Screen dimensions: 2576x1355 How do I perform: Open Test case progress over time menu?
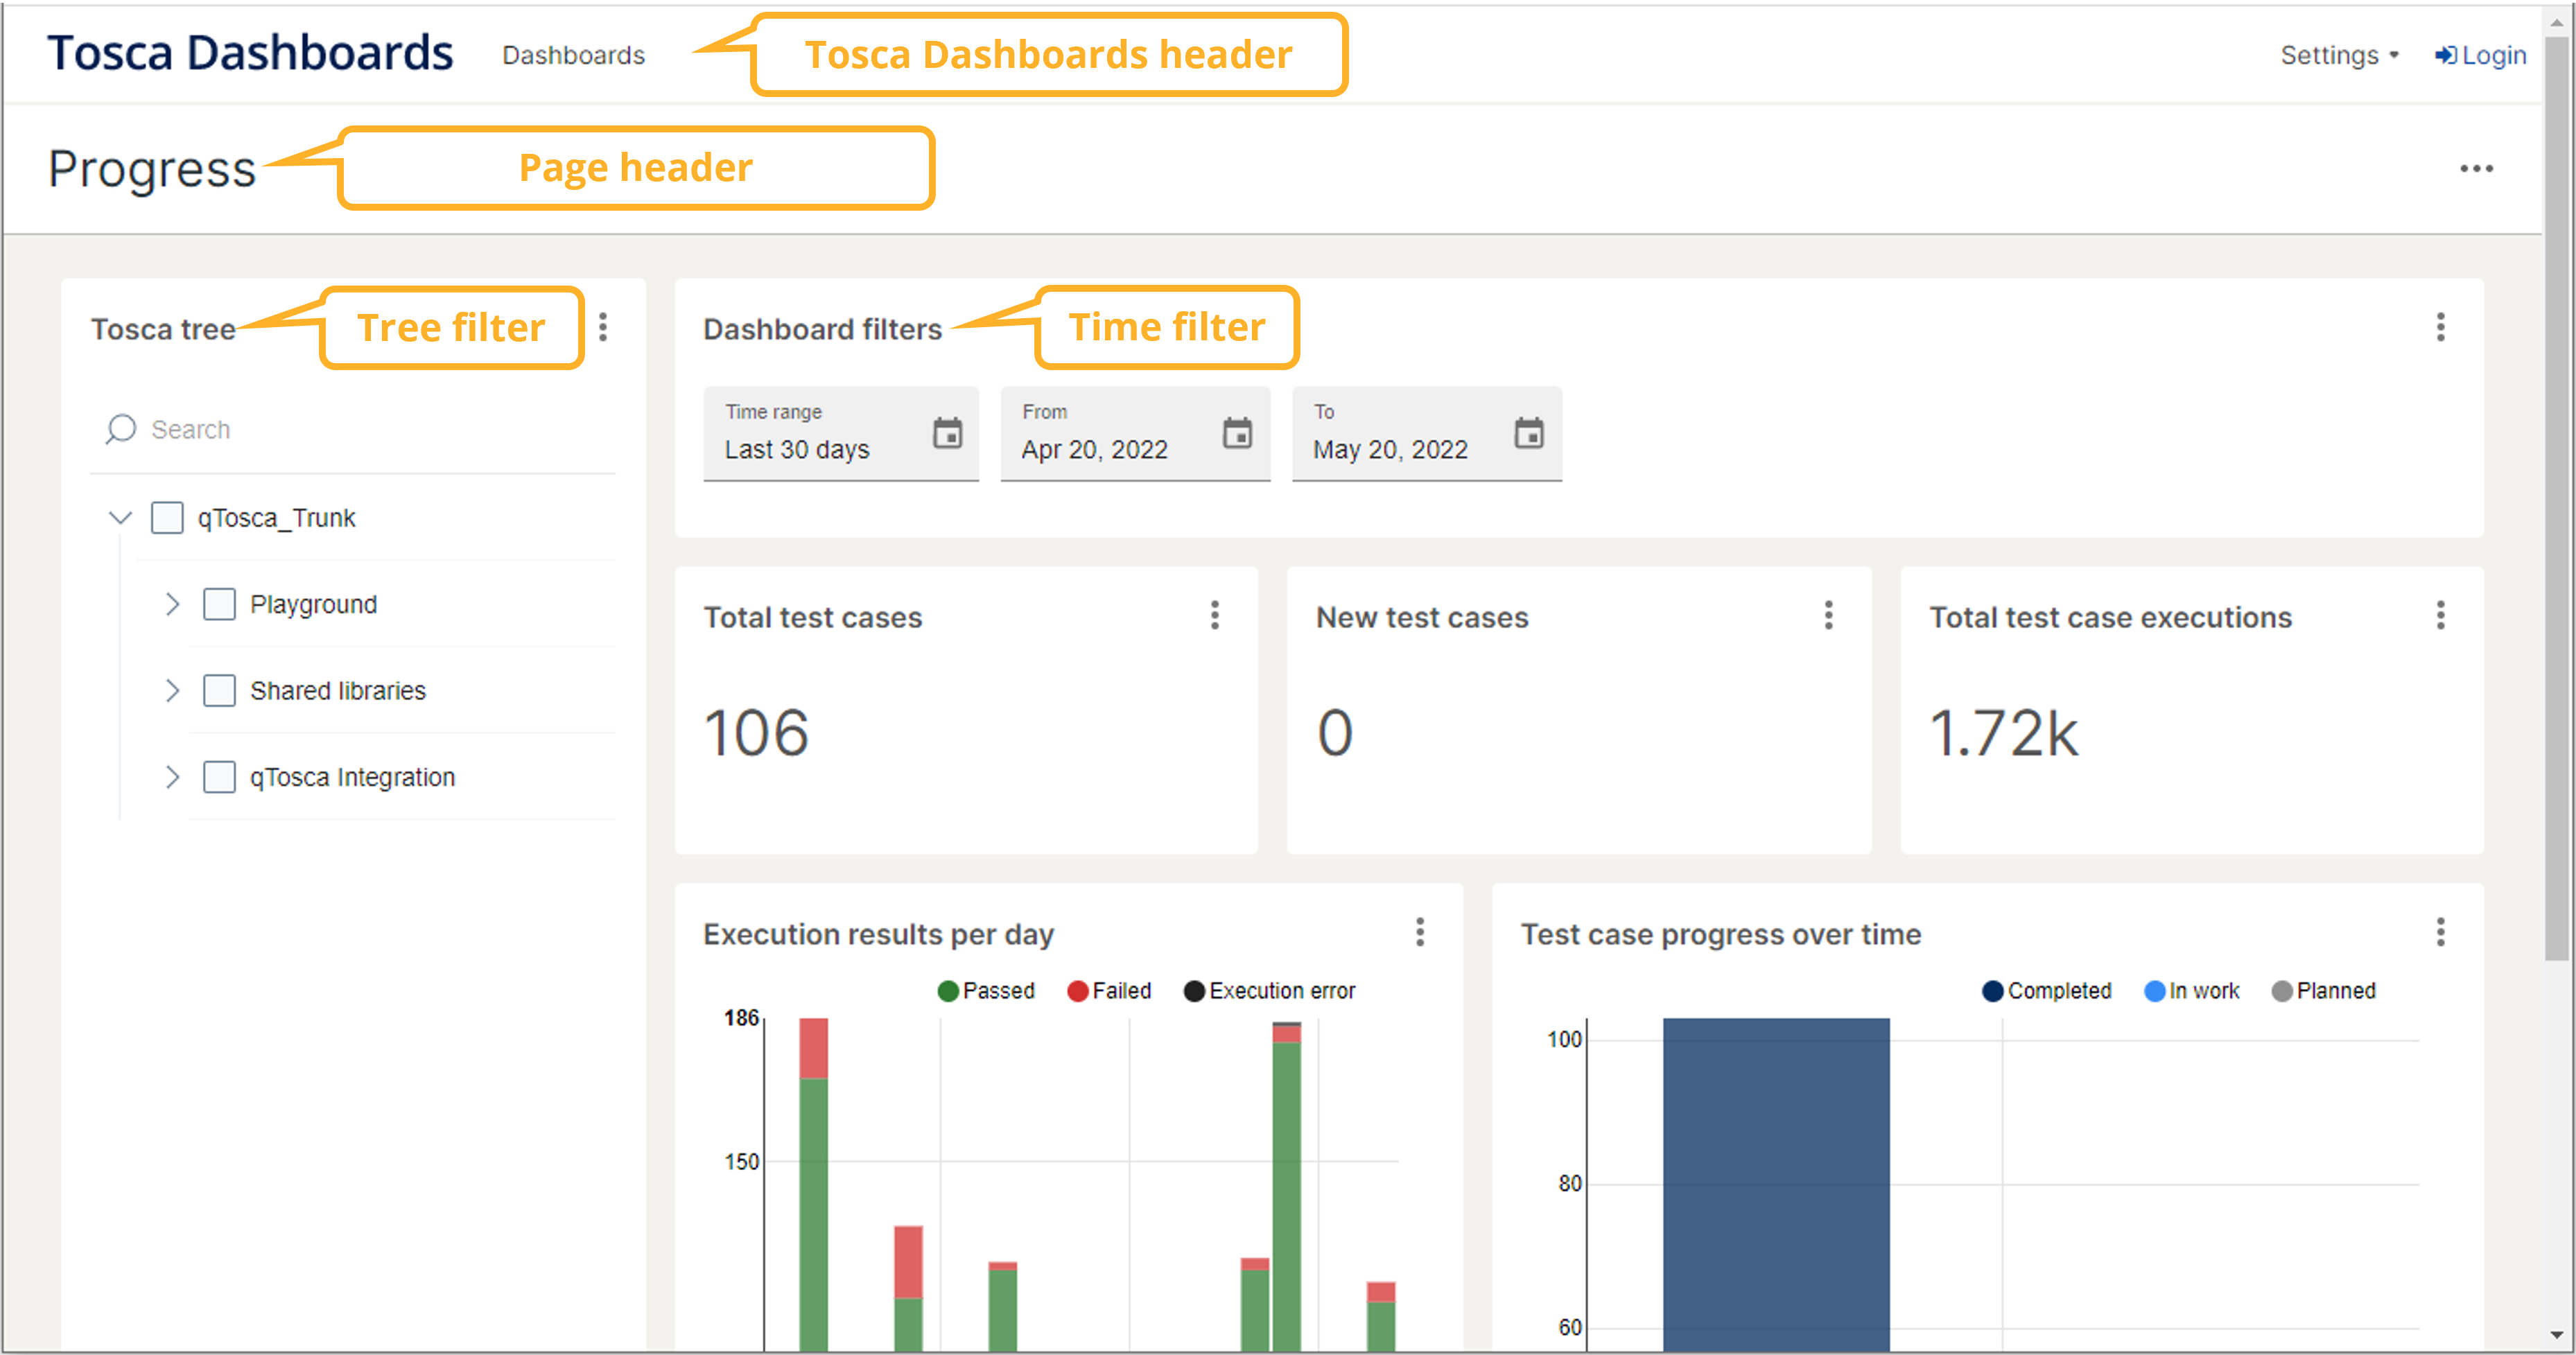(x=2440, y=932)
